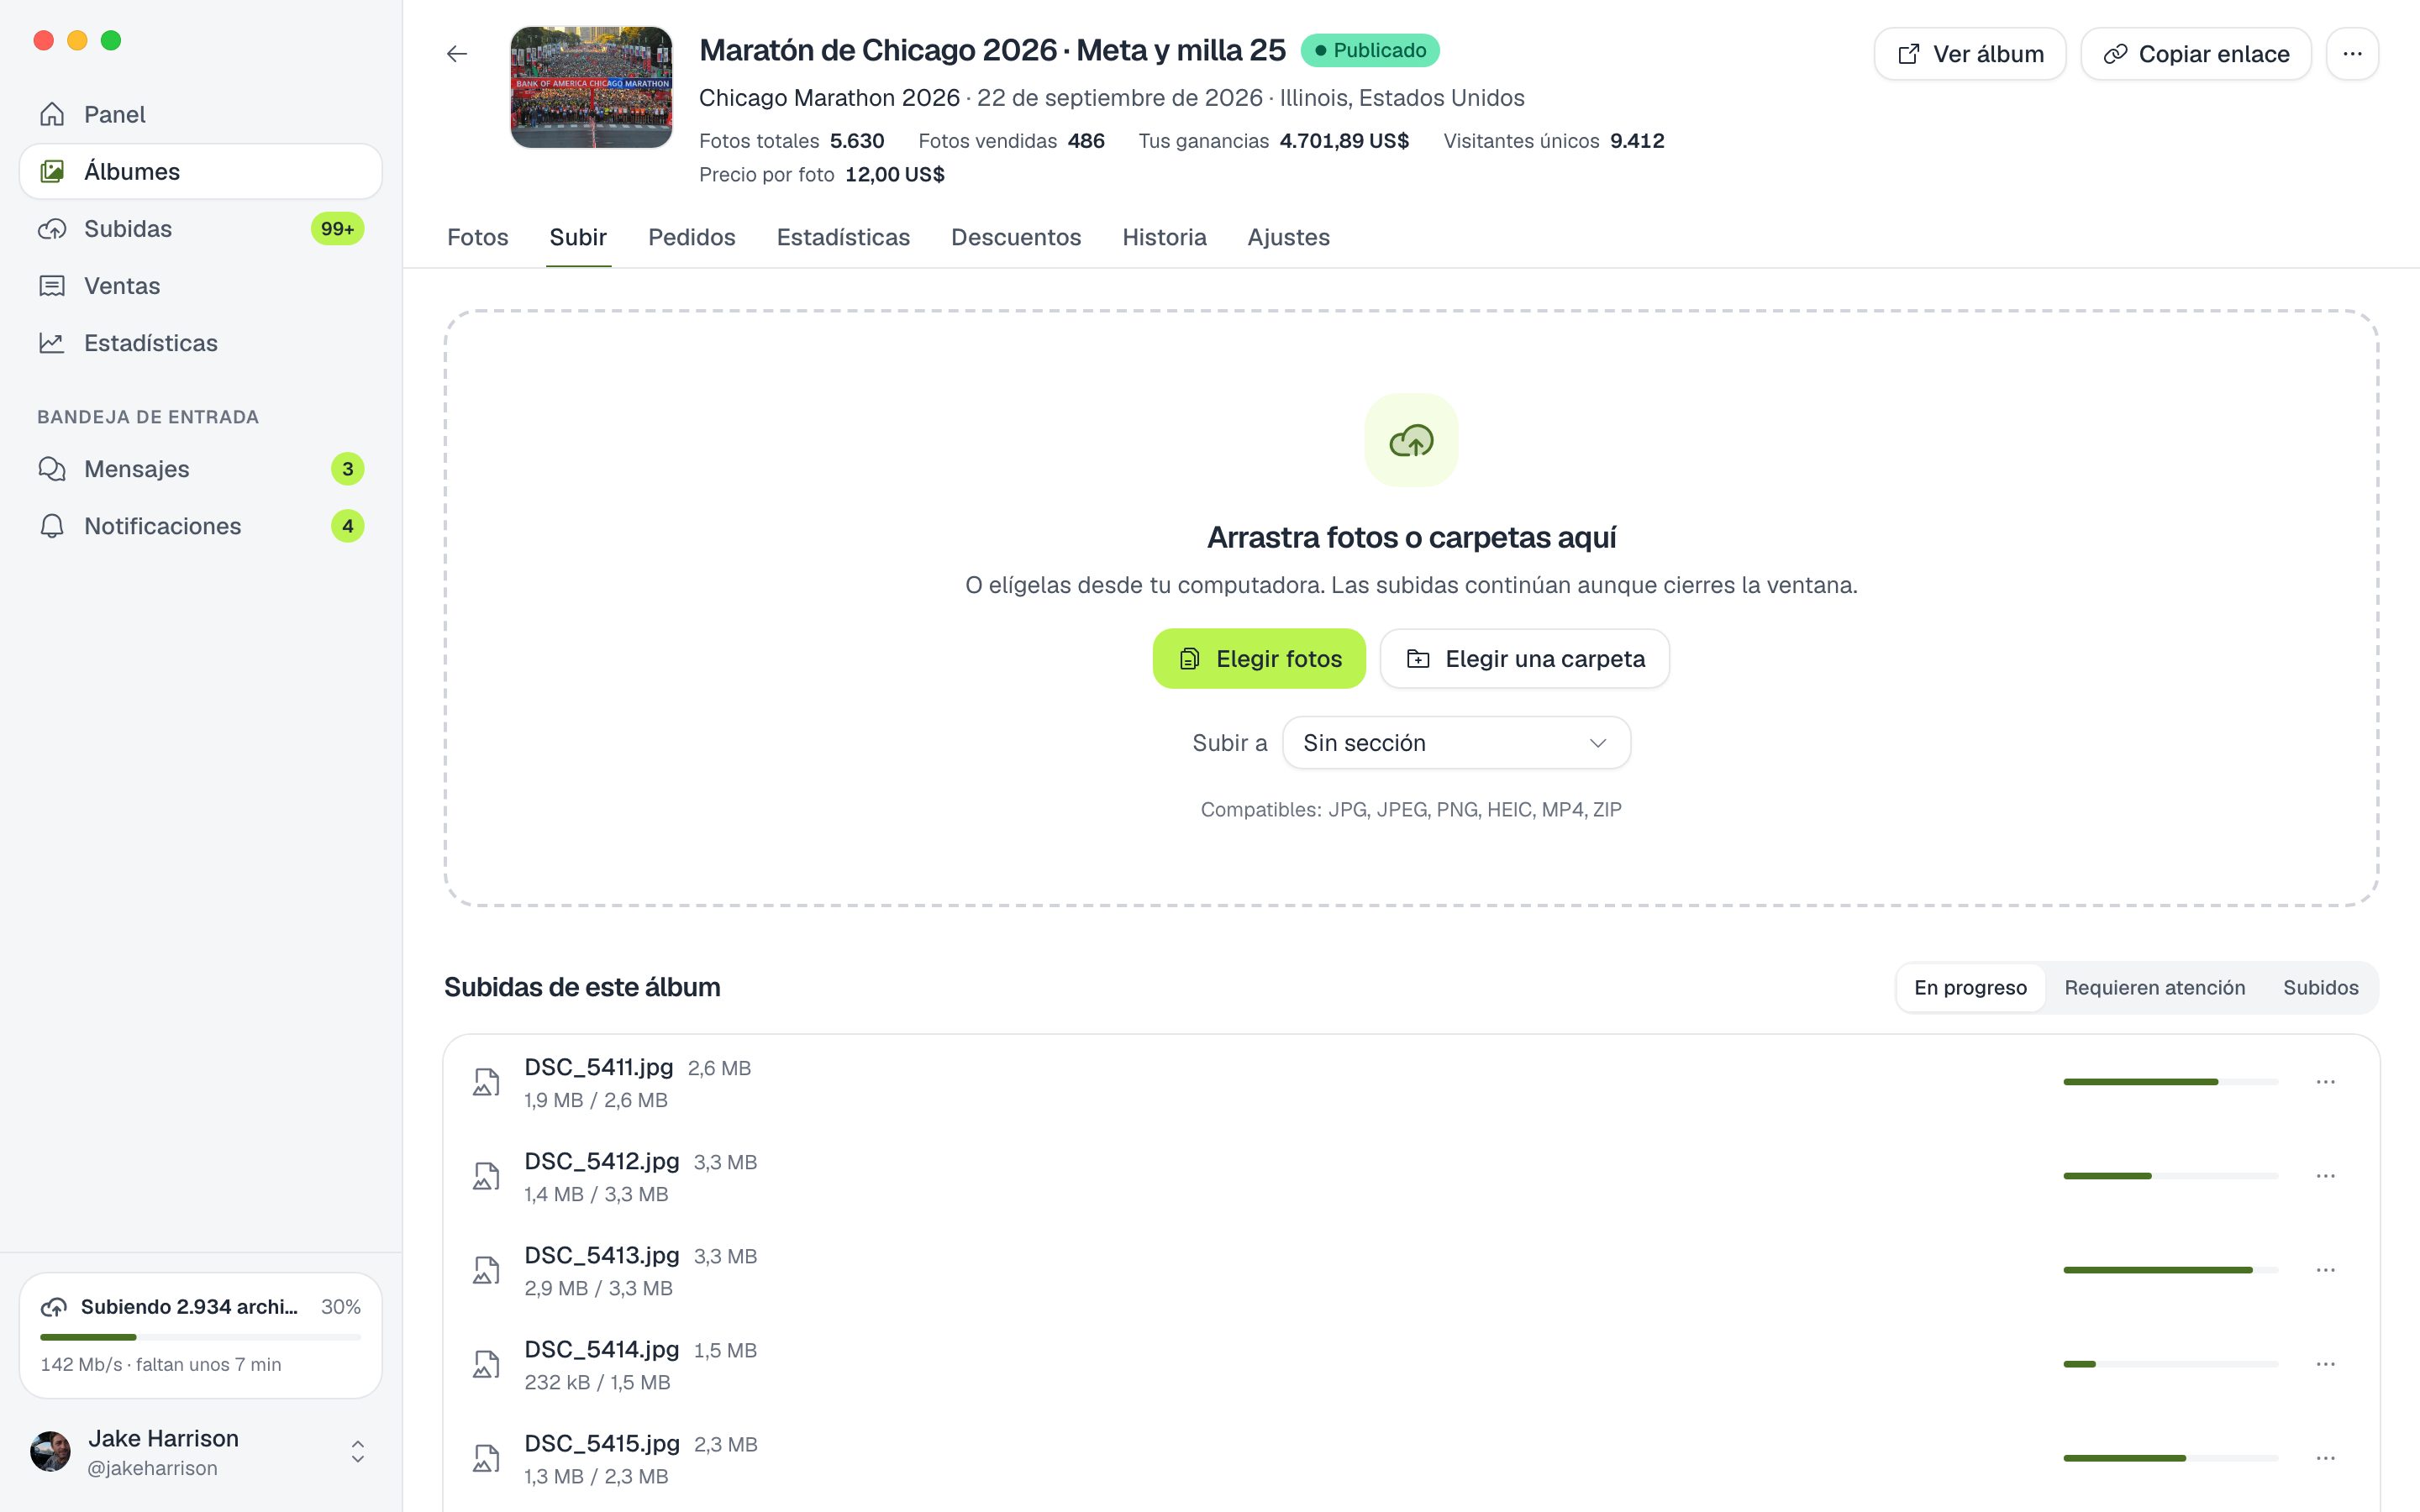Click Elegir una carpeta button
Image resolution: width=2420 pixels, height=1512 pixels.
(1525, 659)
